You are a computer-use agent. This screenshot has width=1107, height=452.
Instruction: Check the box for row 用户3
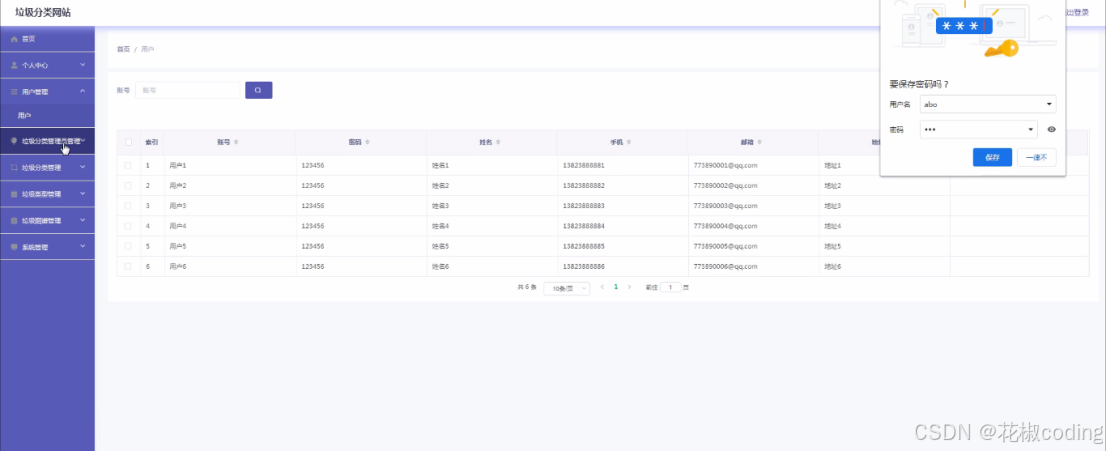[x=128, y=206]
